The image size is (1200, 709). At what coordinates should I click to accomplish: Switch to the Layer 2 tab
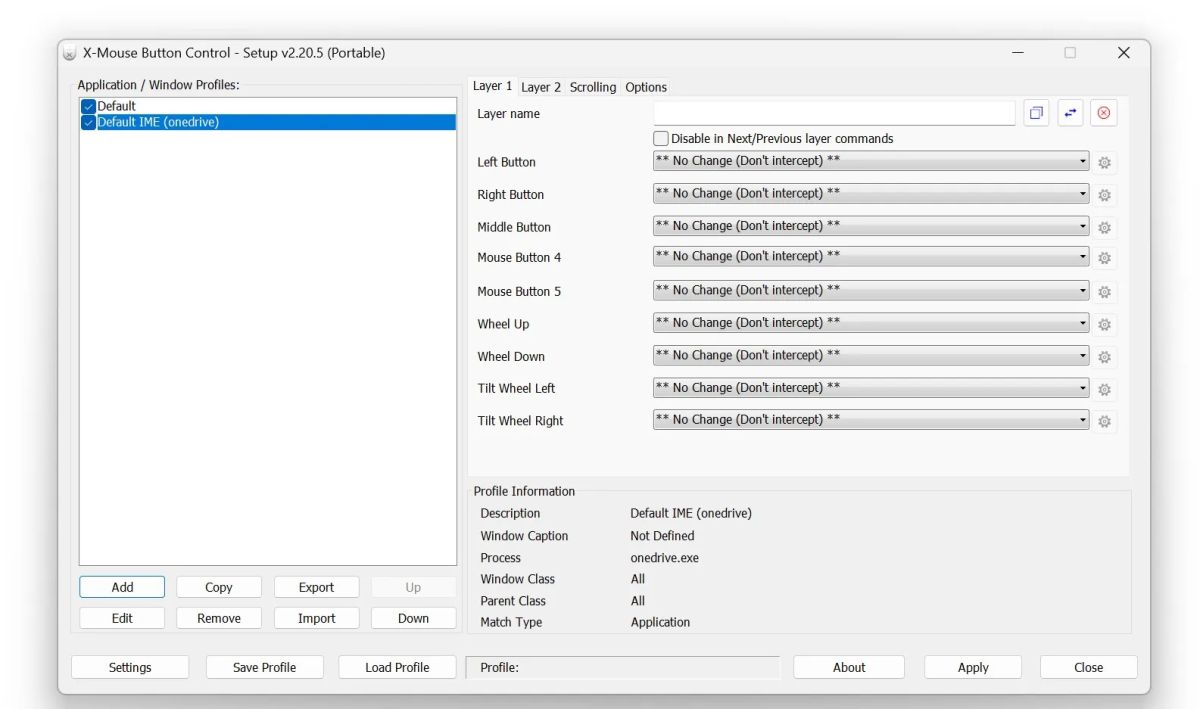(x=540, y=87)
